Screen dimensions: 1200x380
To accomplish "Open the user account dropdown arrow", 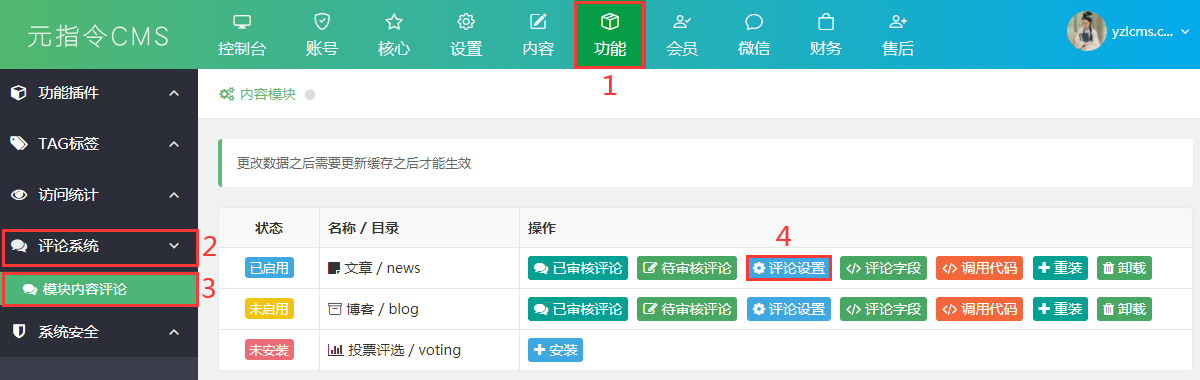I will (1185, 32).
